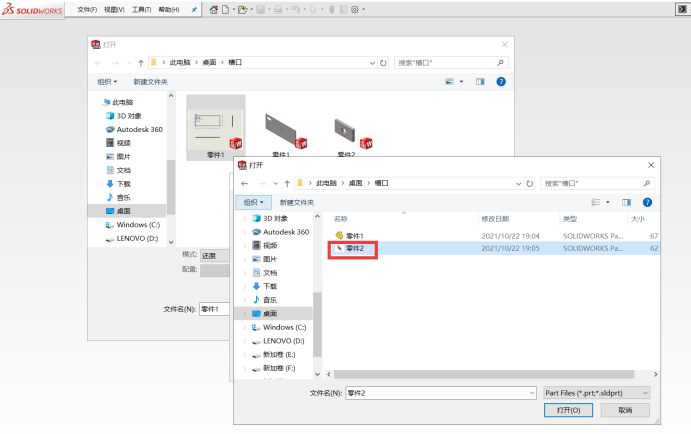Click Help icon in front Open dialog
Screen dimensions: 691x434
pyautogui.click(x=647, y=202)
